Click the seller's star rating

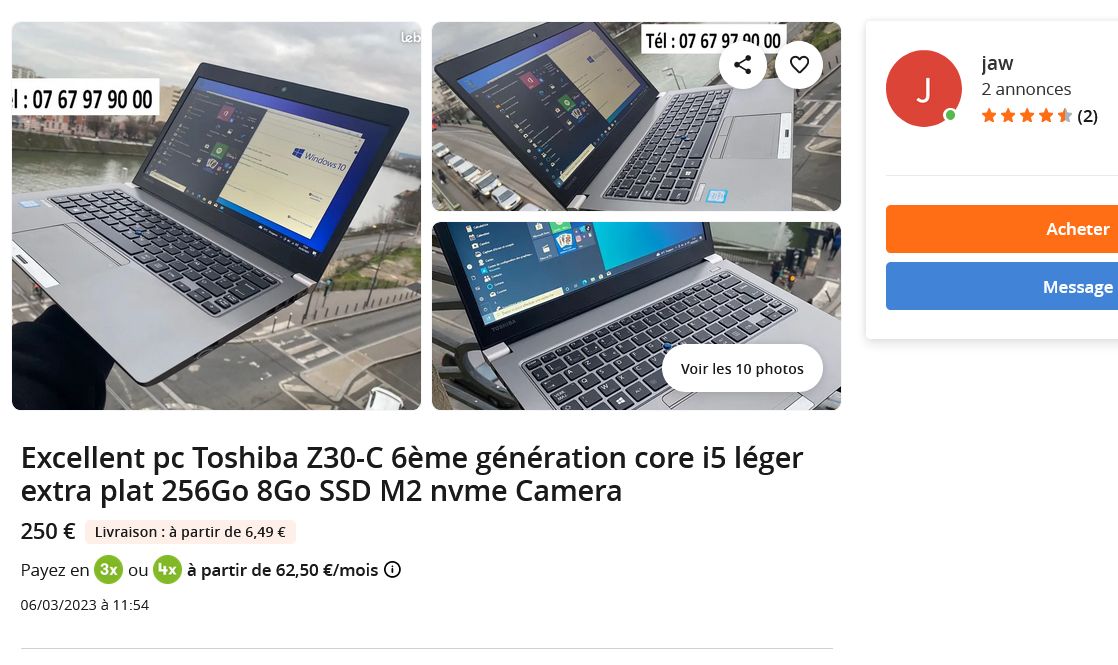1027,115
